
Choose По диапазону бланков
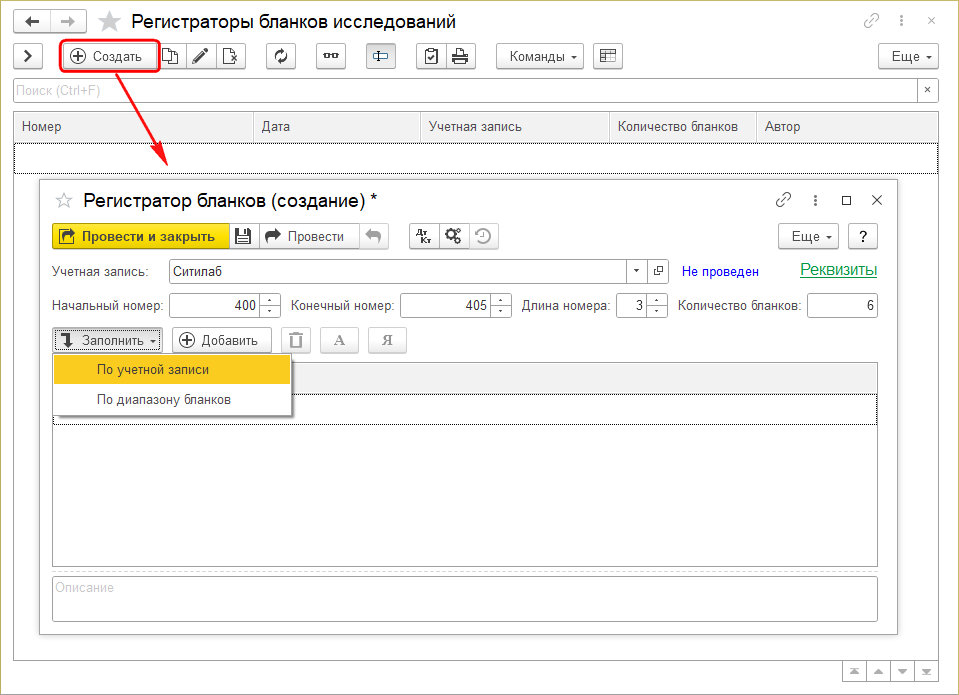pyautogui.click(x=172, y=400)
